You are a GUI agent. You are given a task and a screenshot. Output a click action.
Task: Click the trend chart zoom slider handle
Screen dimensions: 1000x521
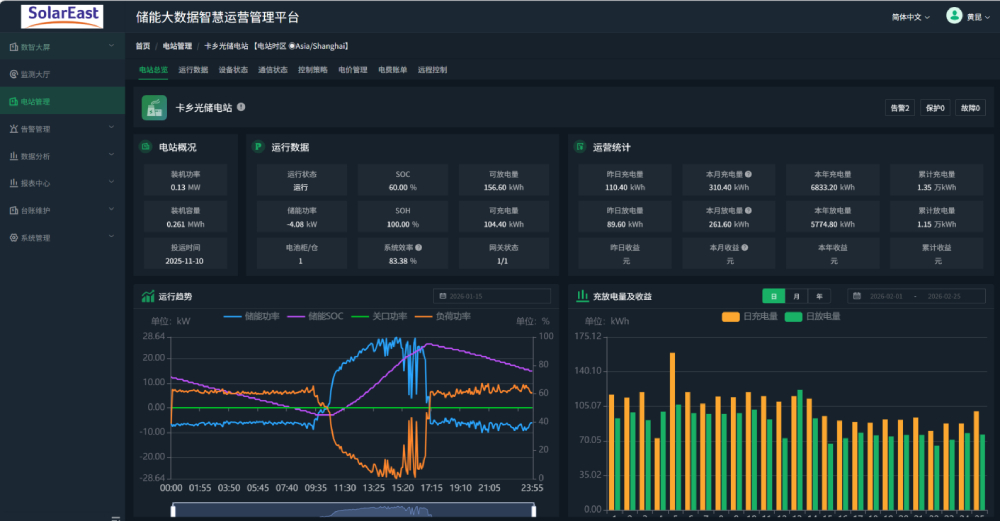[x=172, y=511]
